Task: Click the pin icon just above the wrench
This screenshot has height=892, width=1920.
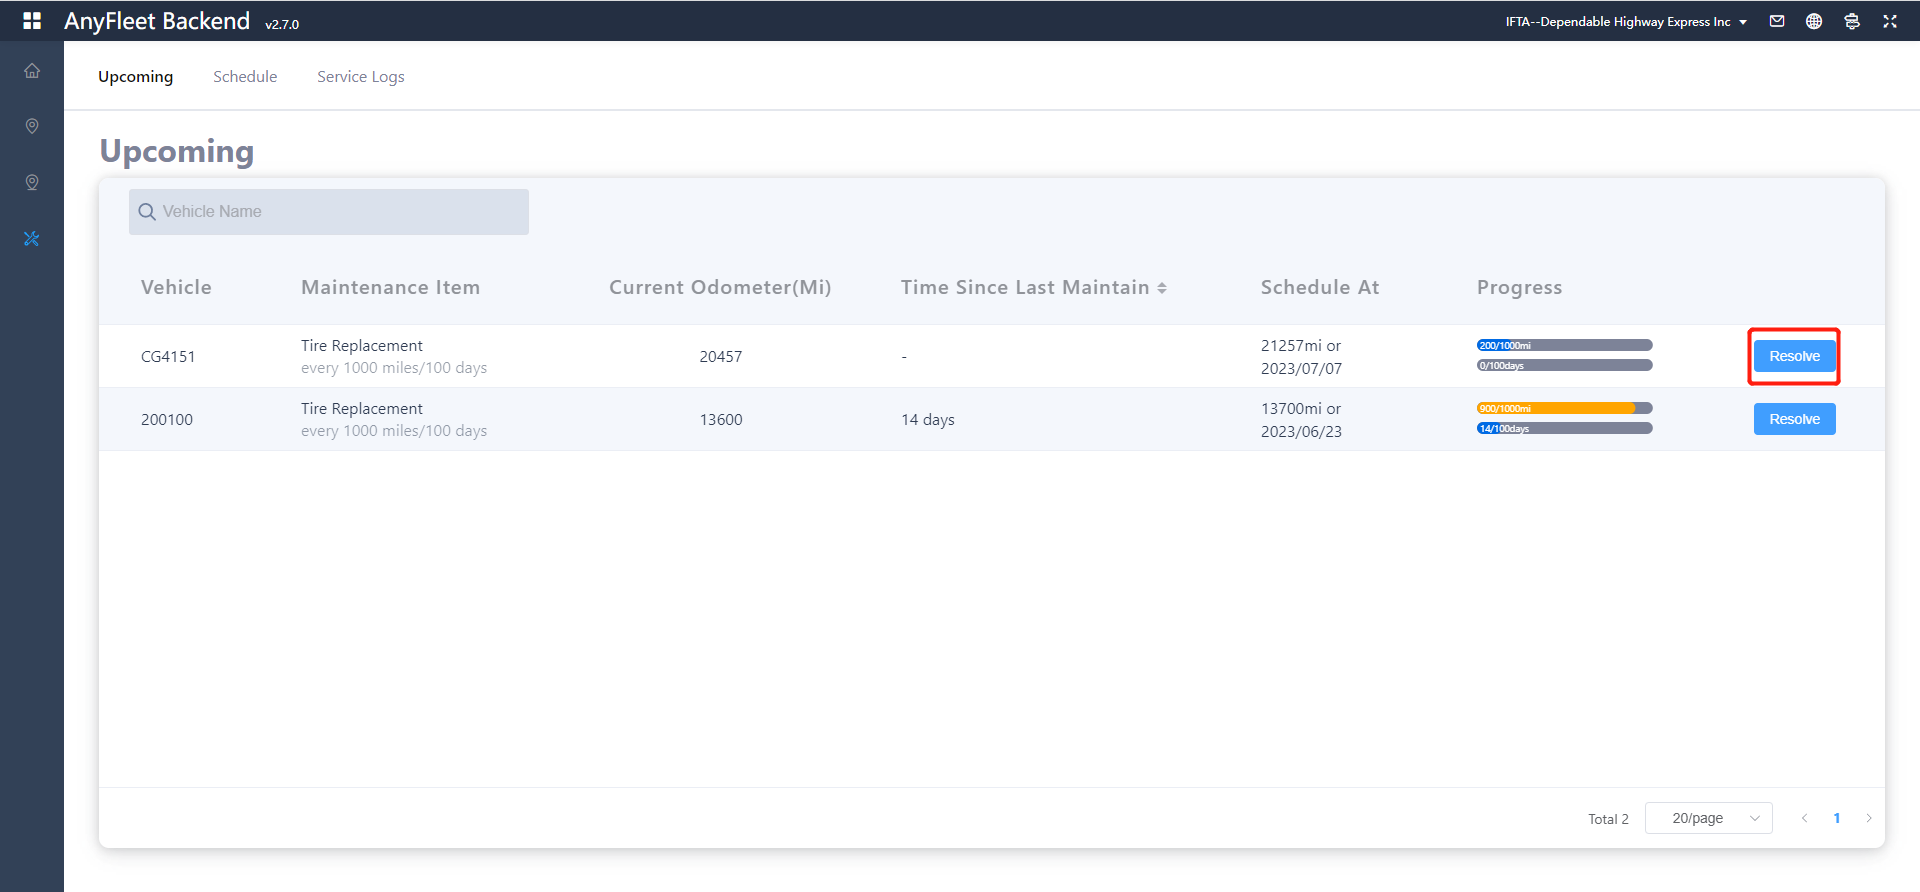Action: pyautogui.click(x=32, y=182)
